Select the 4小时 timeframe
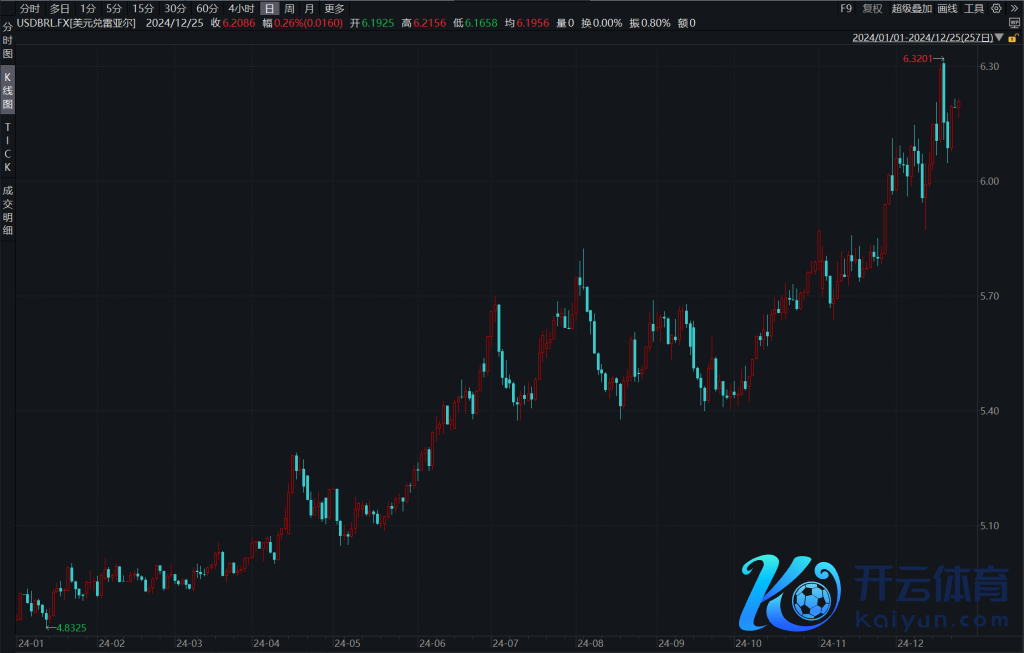Screen dimensions: 1024x653 coord(240,8)
